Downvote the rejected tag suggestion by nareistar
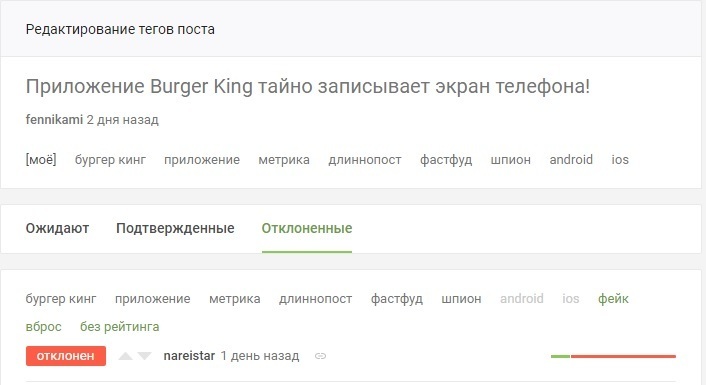Image resolution: width=706 pixels, height=385 pixels. click(x=144, y=356)
